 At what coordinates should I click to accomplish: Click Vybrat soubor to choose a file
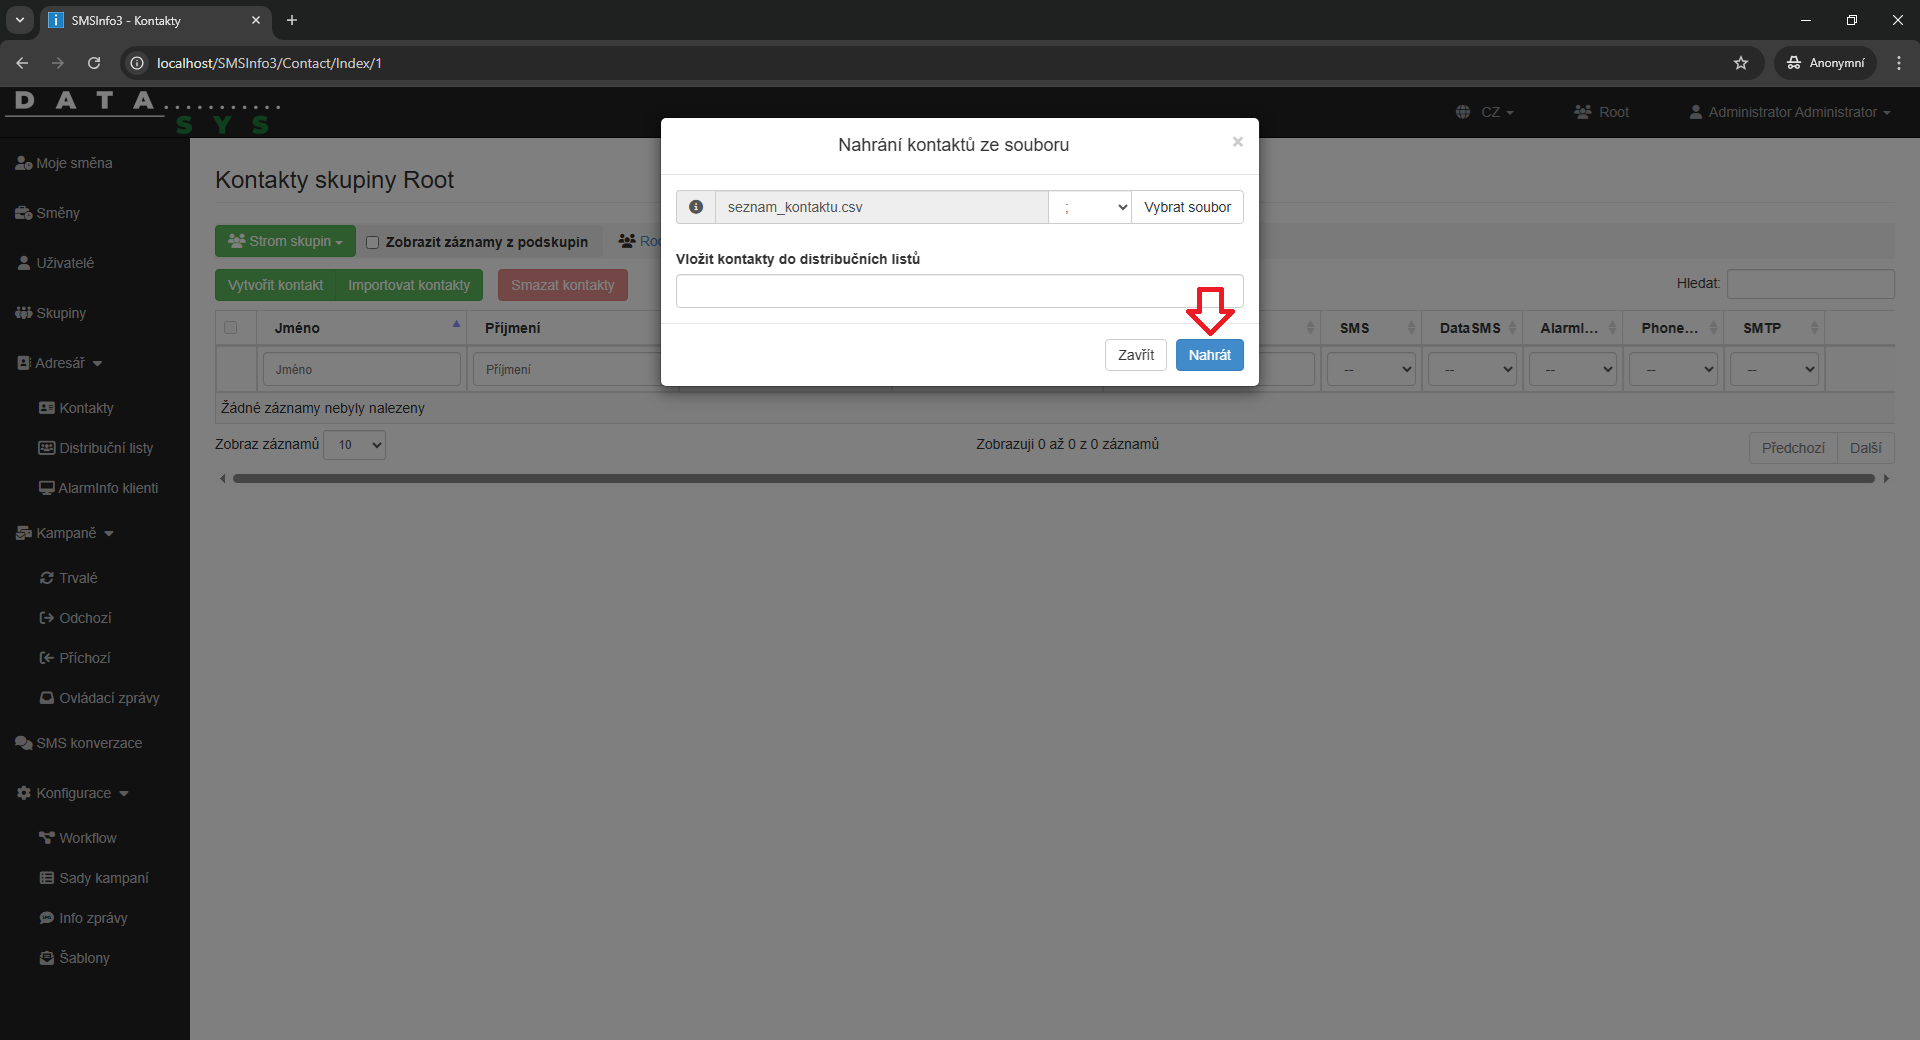(1187, 207)
